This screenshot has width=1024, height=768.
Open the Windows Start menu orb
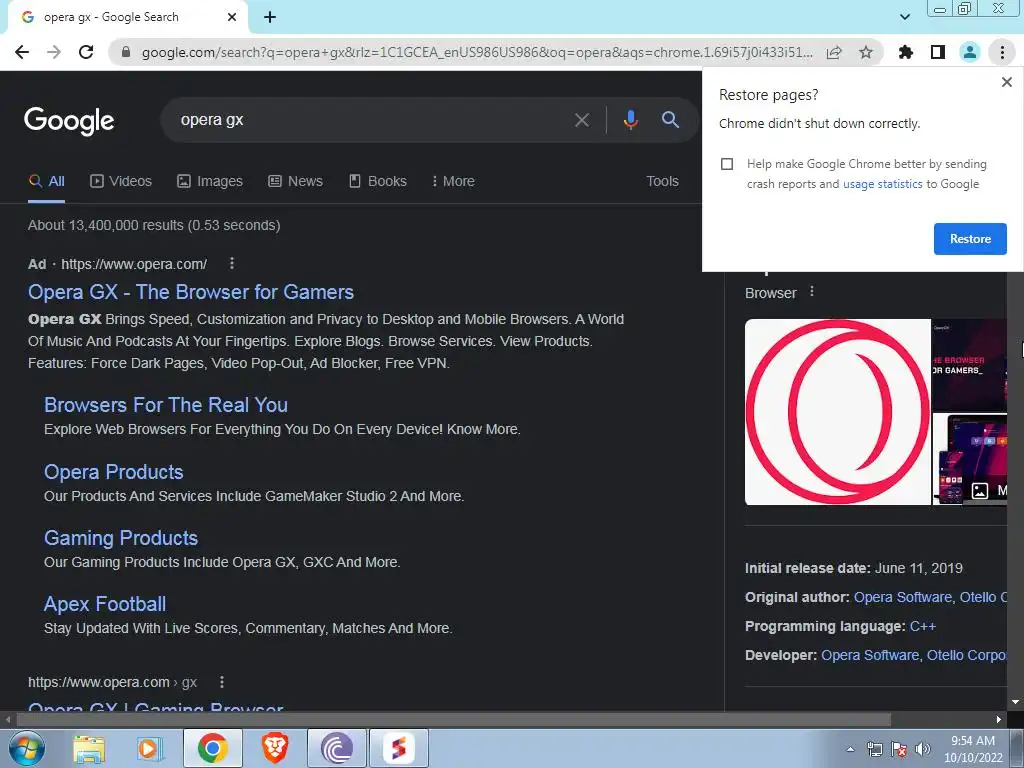(x=27, y=748)
